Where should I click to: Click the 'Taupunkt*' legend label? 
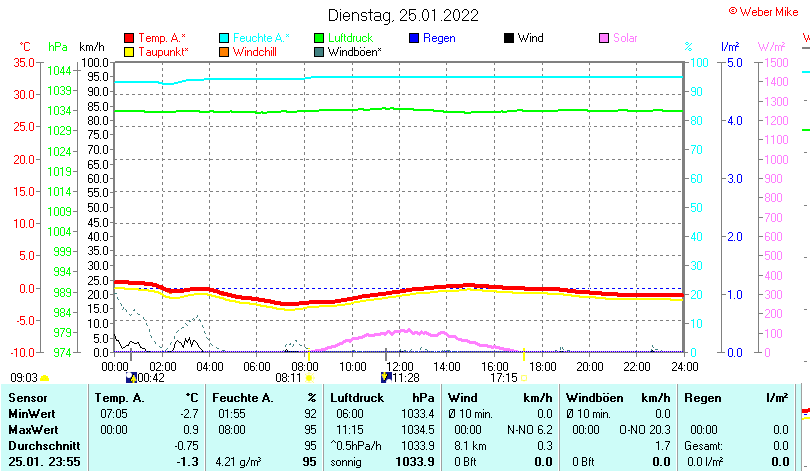pyautogui.click(x=163, y=52)
